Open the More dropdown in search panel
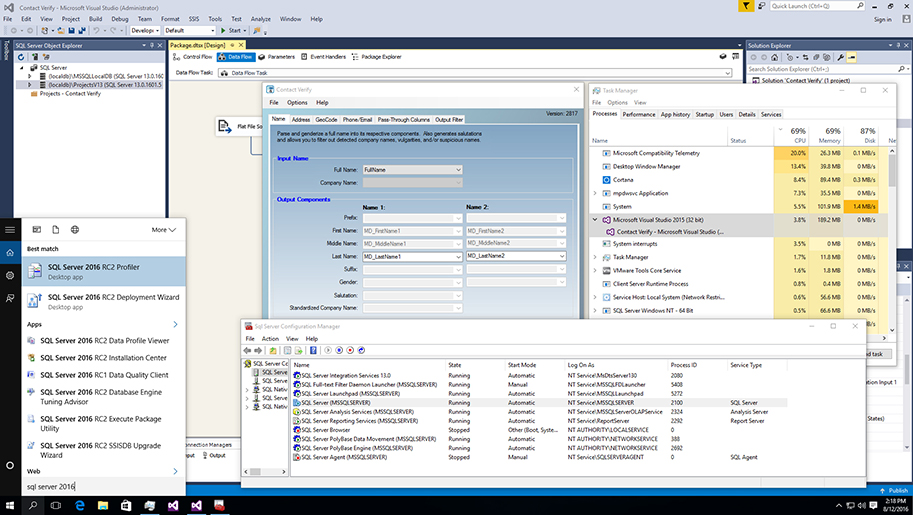This screenshot has width=913, height=515. tap(164, 230)
